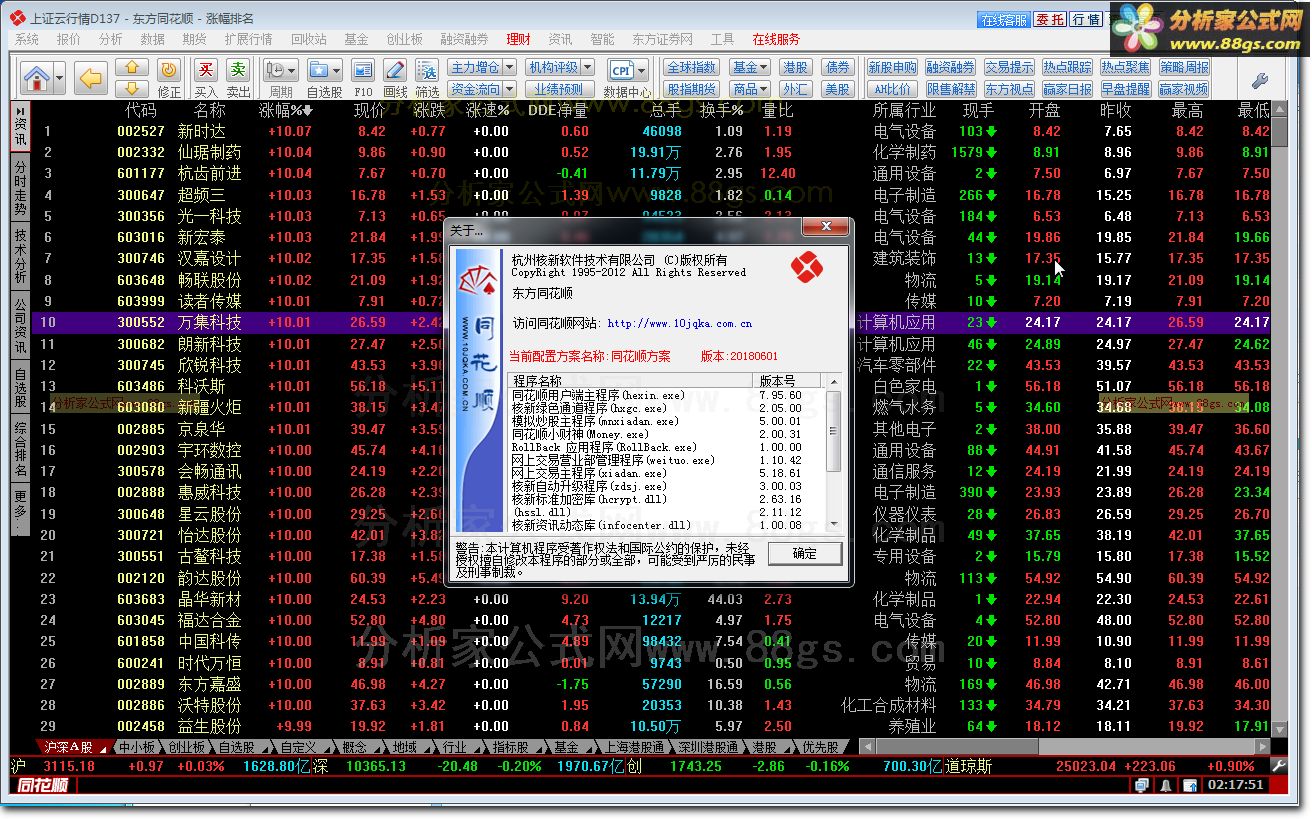Screen dimensions: 1312x819
Task: Click the 全球指数 button
Action: [690, 67]
